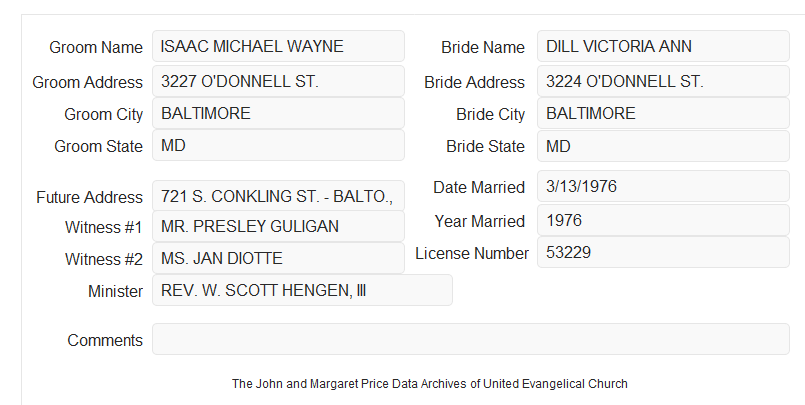The height and width of the screenshot is (405, 805).
Task: Click the Date Married field
Action: coord(663,186)
